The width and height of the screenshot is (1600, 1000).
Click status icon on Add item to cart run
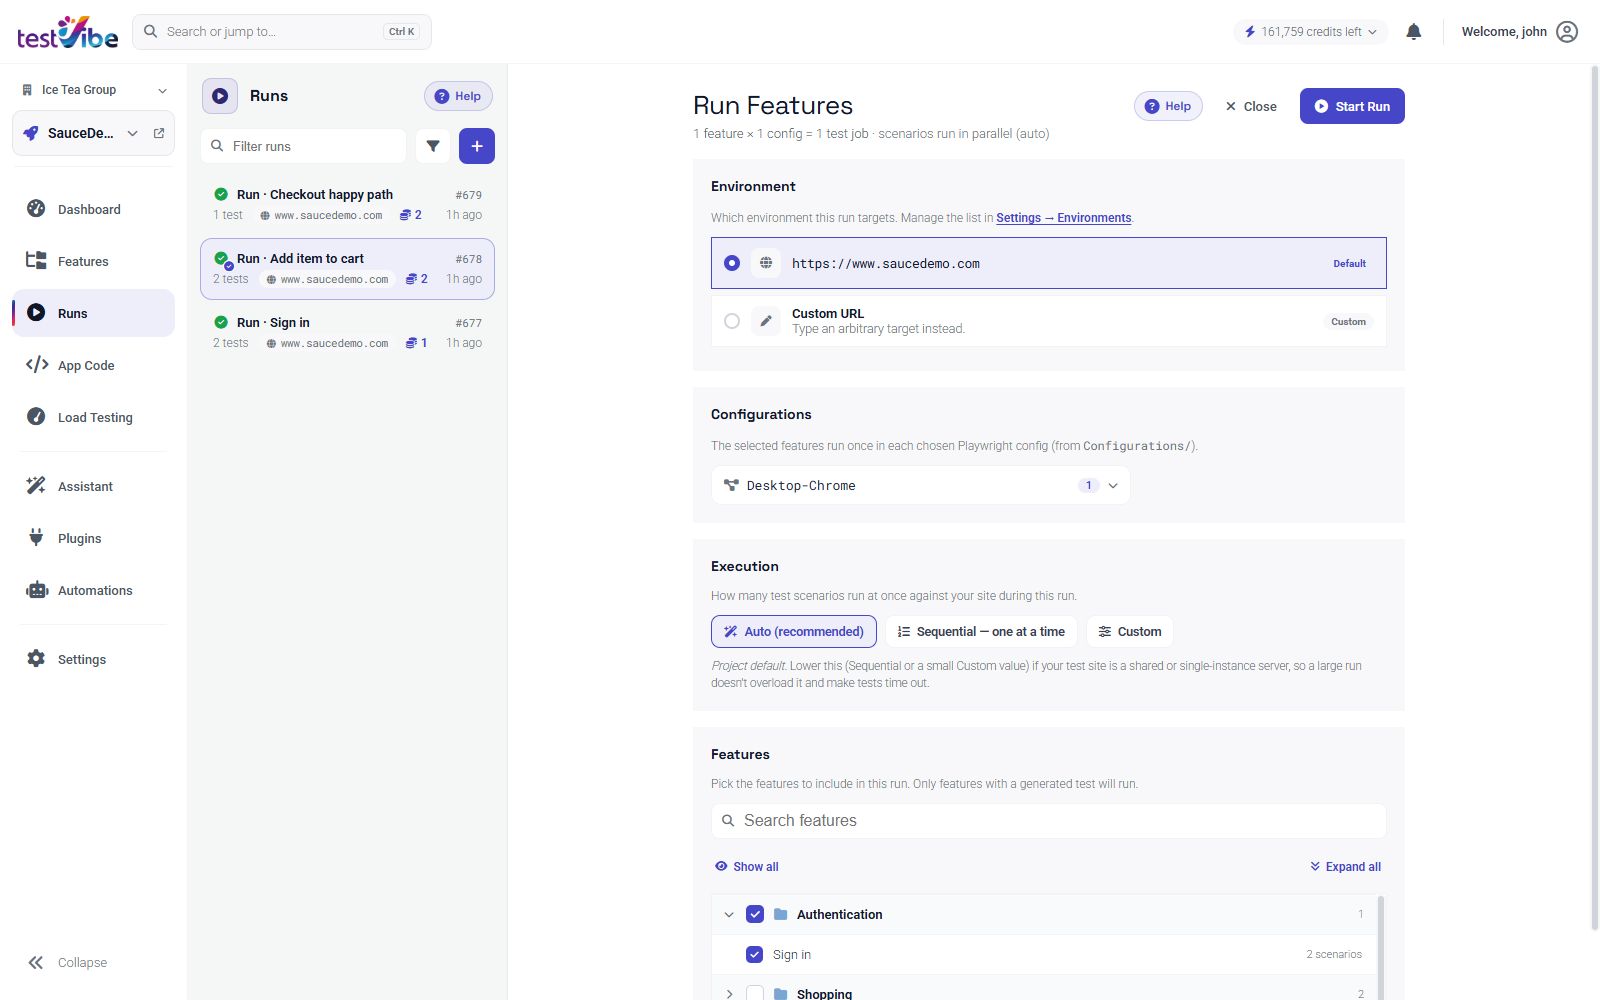(x=222, y=259)
